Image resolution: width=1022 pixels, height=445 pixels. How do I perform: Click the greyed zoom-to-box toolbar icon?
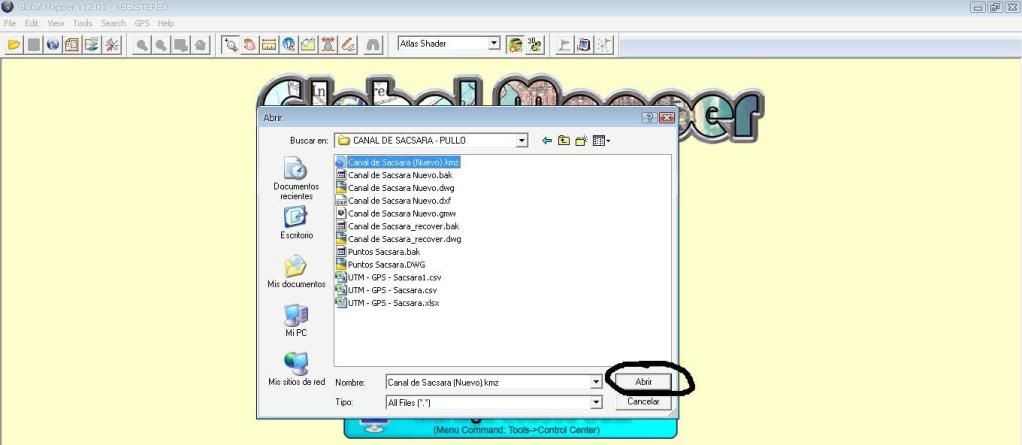(181, 44)
